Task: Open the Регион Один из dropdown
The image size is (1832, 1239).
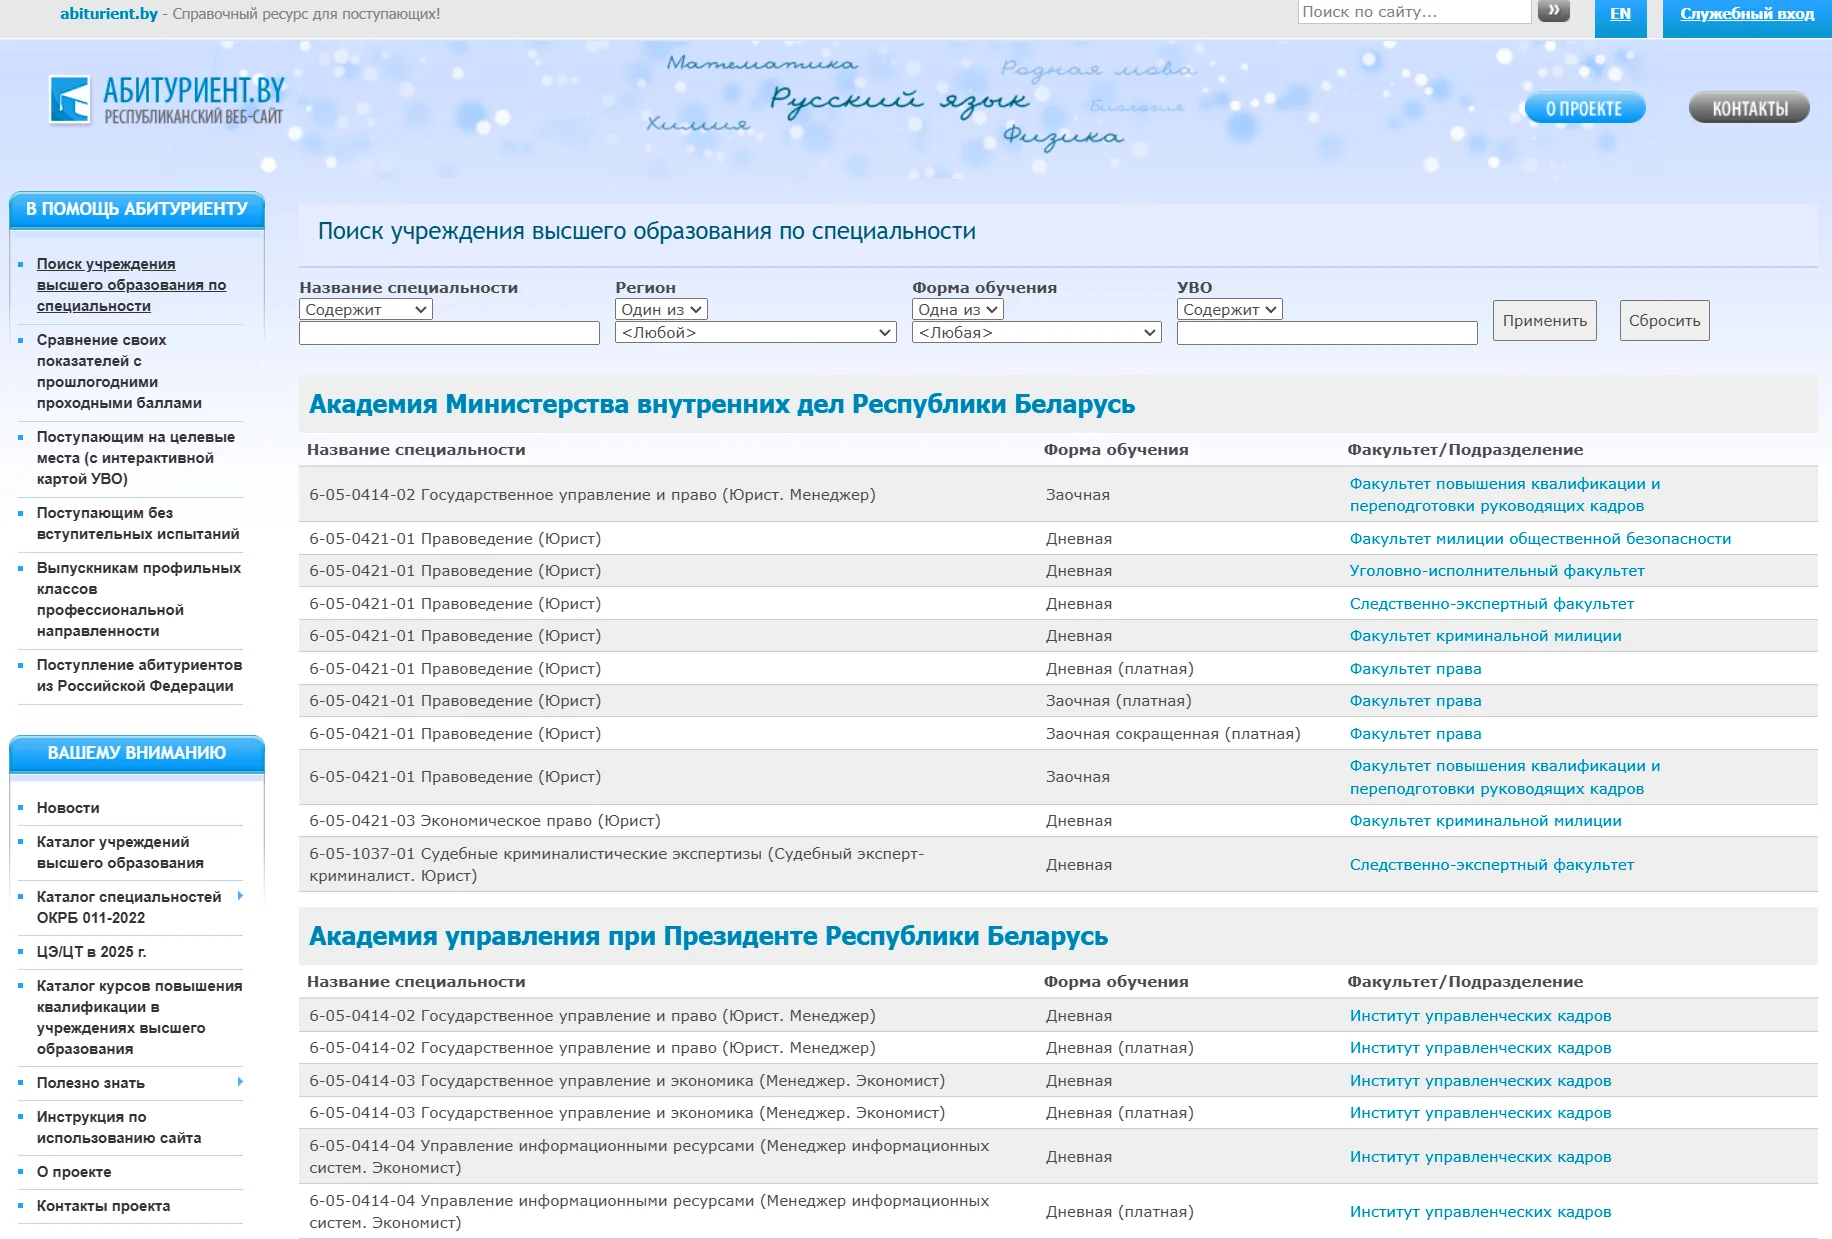Action: tap(661, 310)
